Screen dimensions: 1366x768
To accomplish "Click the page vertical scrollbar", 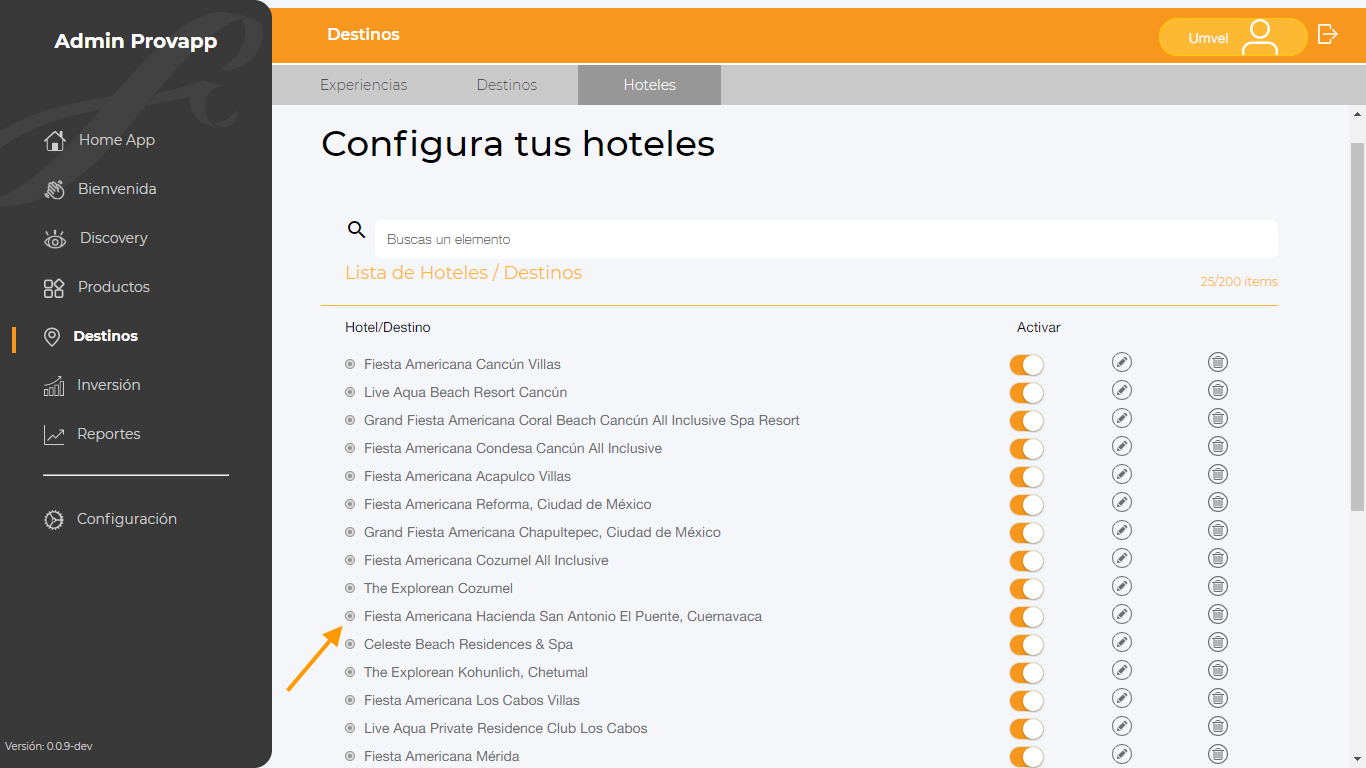I will click(x=1357, y=326).
